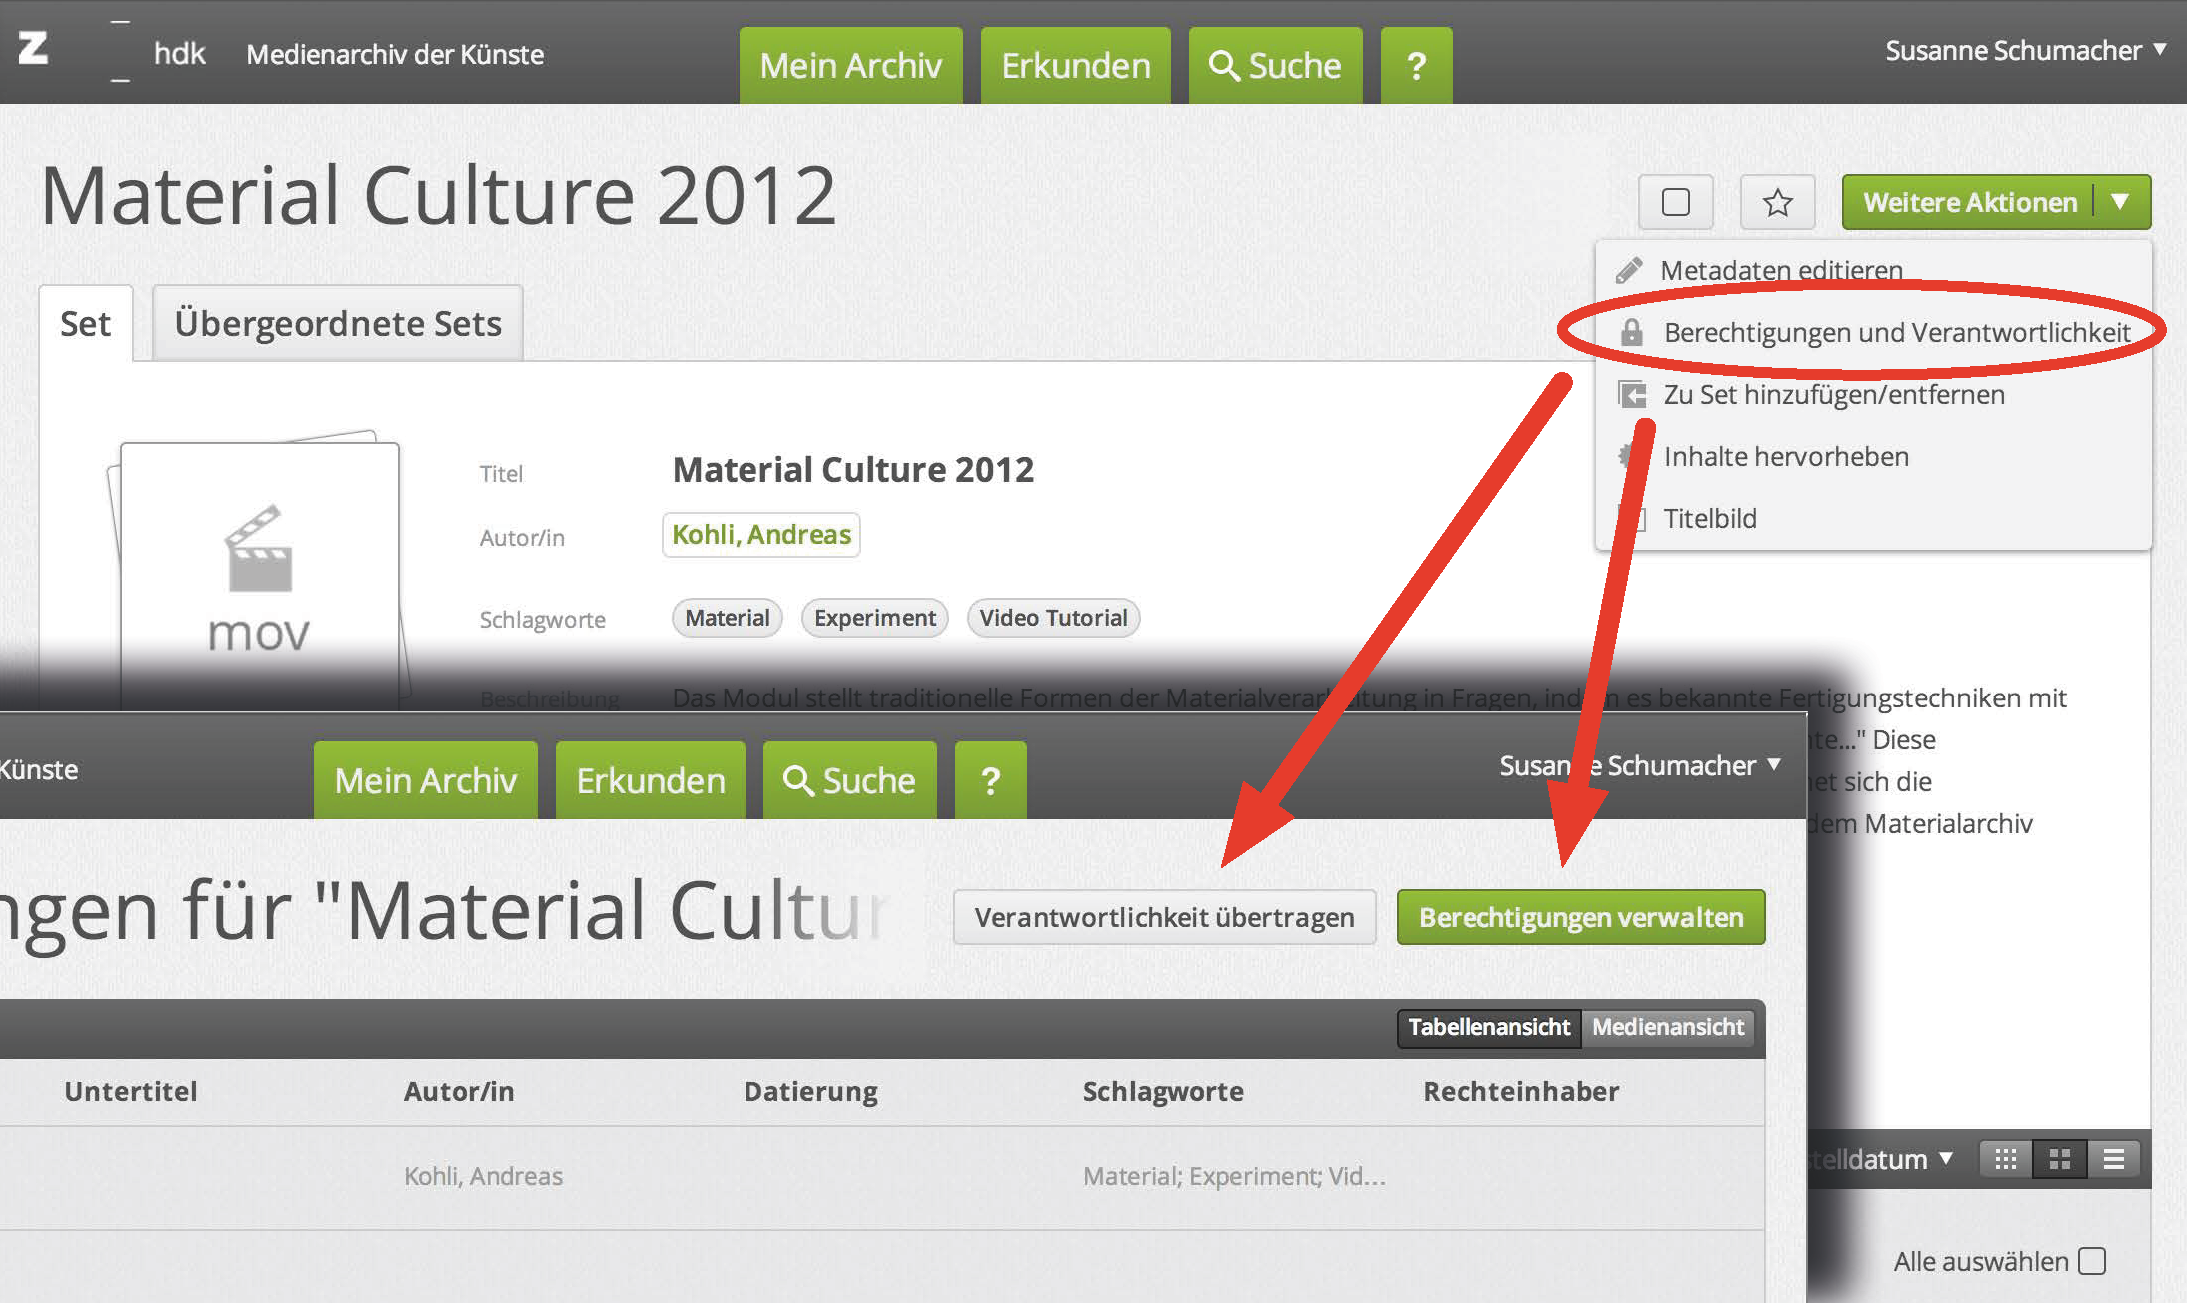Click the star favorite icon button

pyautogui.click(x=1777, y=203)
